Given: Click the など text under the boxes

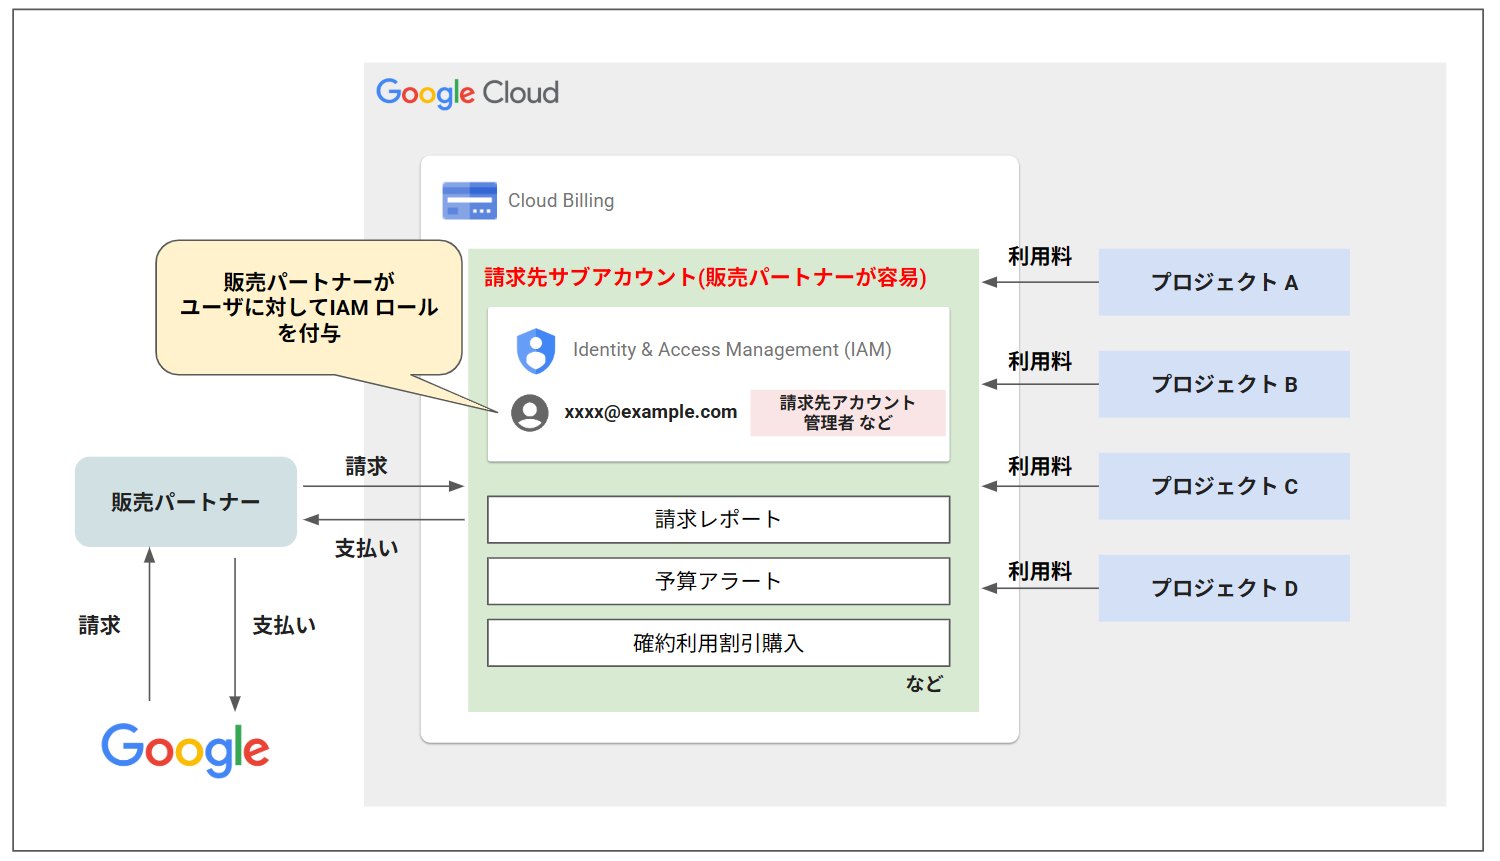Looking at the screenshot, I should click(x=924, y=684).
